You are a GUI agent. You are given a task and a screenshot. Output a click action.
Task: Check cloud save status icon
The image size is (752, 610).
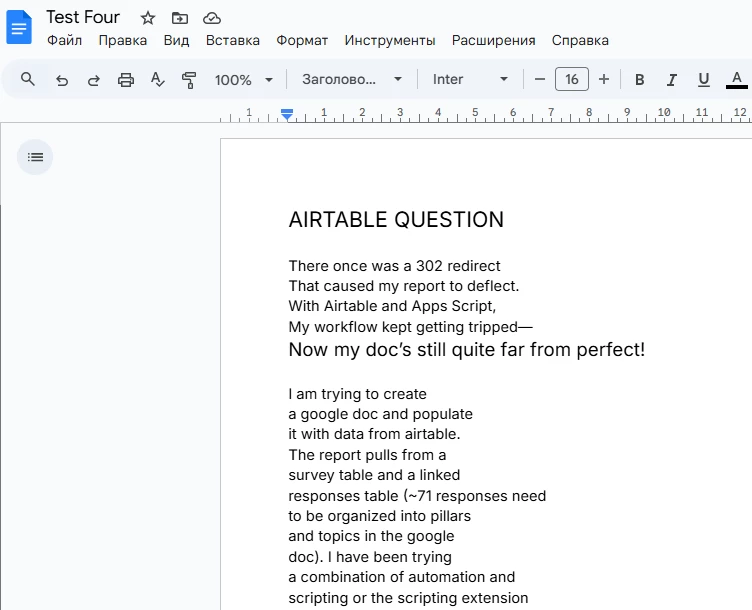[212, 18]
